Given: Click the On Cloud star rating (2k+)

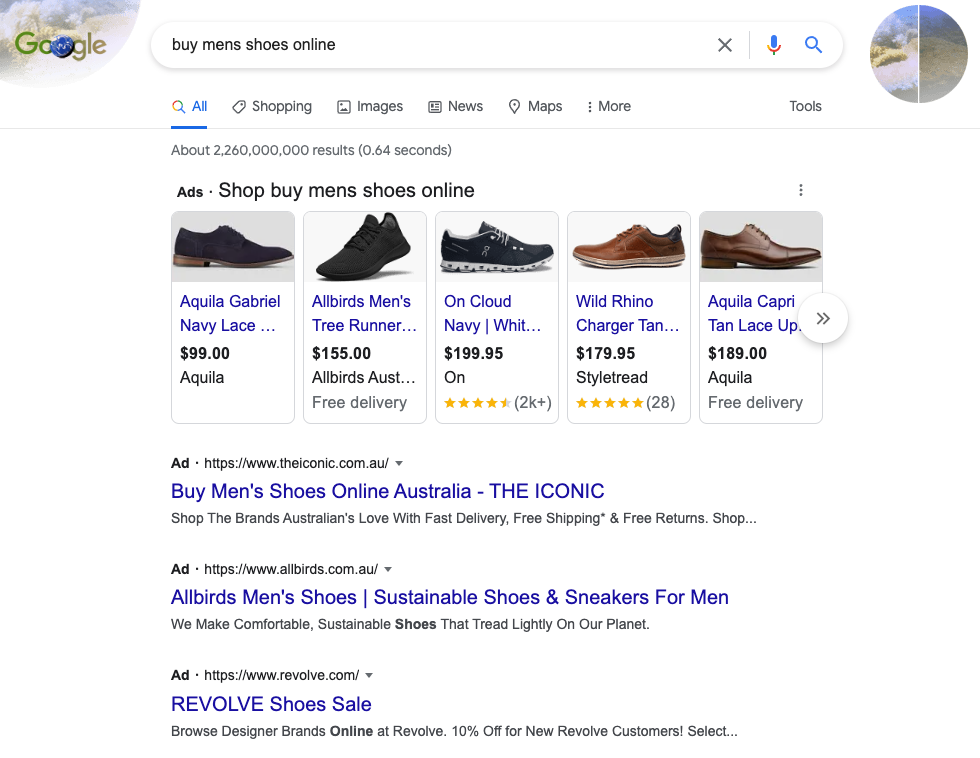Looking at the screenshot, I should [498, 402].
